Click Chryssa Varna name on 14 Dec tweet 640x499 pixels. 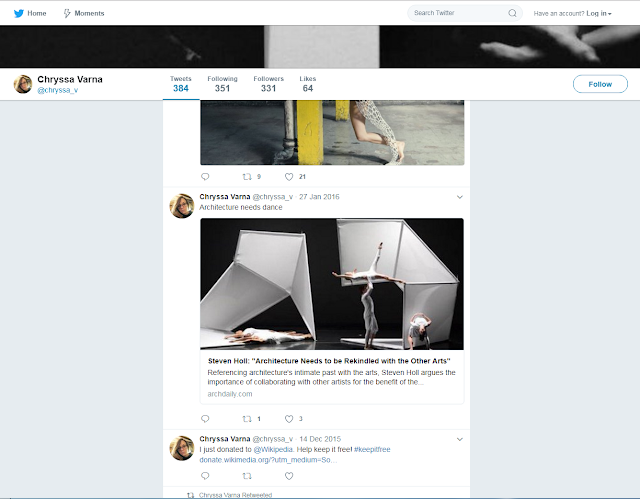point(224,439)
